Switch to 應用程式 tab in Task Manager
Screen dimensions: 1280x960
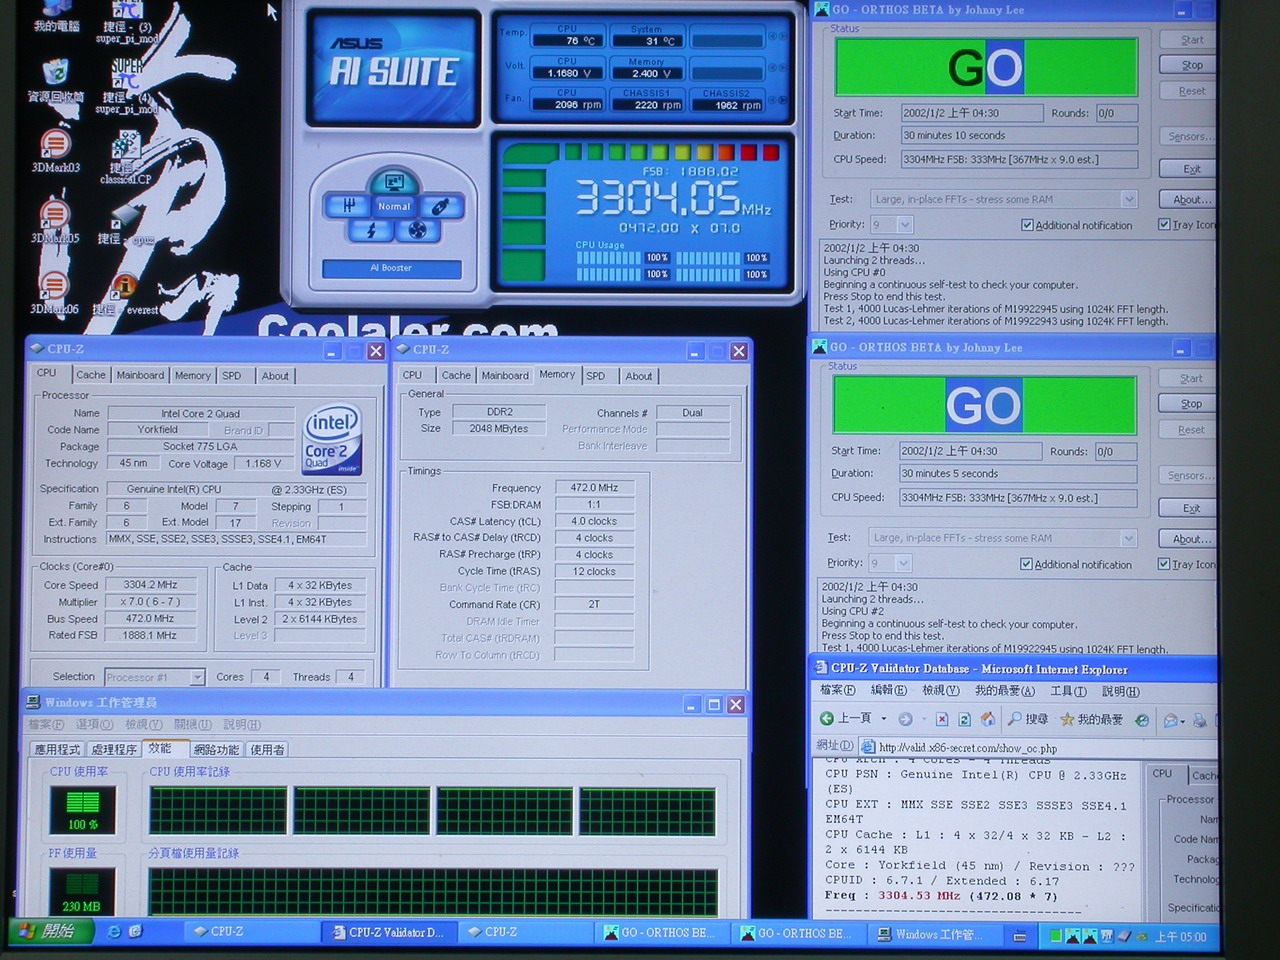pos(57,749)
